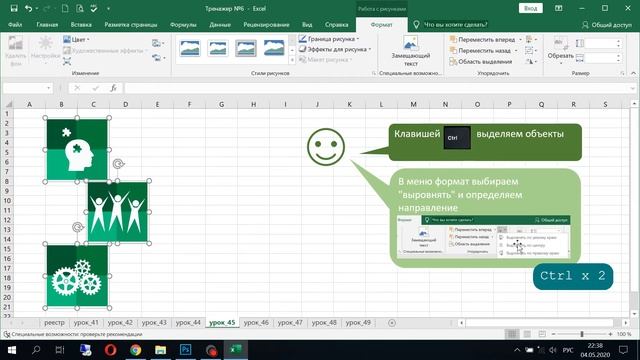Switch to the Формулы tab

pyautogui.click(x=183, y=24)
